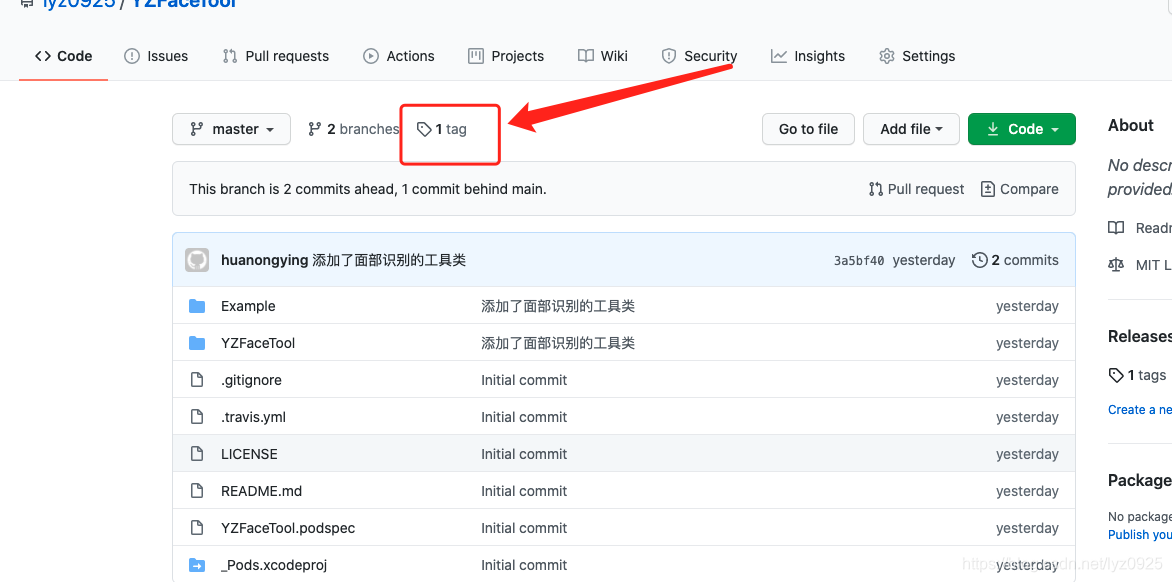Image resolution: width=1172 pixels, height=582 pixels.
Task: Click the .travis.yml file icon
Action: tap(197, 417)
